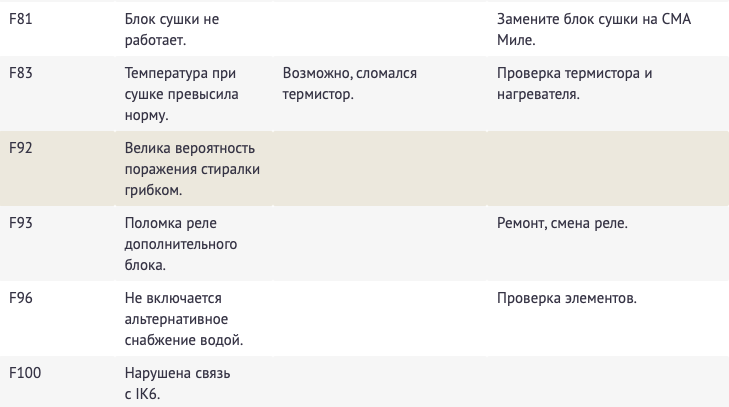Select the empty cause cell in F81 row
The height and width of the screenshot is (407, 729).
[380, 29]
